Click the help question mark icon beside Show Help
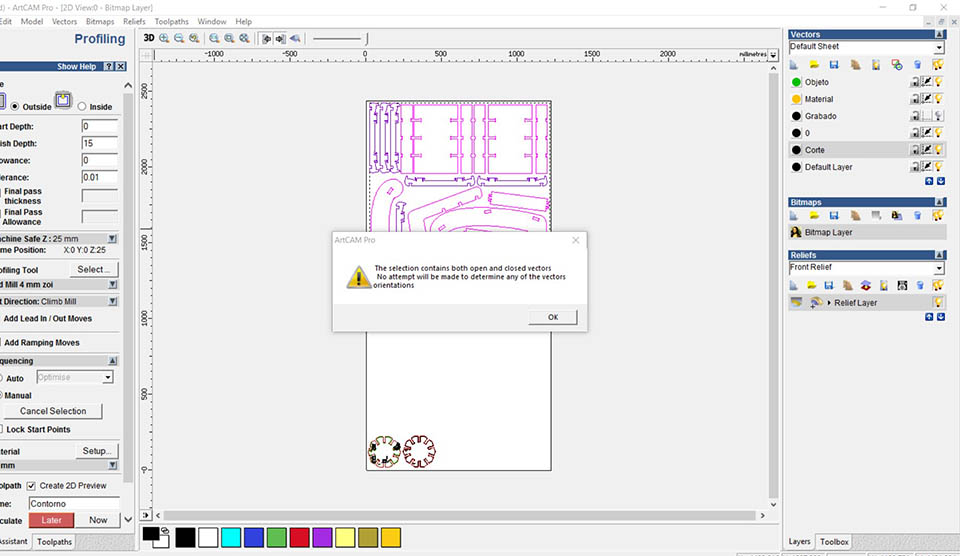 [x=108, y=66]
